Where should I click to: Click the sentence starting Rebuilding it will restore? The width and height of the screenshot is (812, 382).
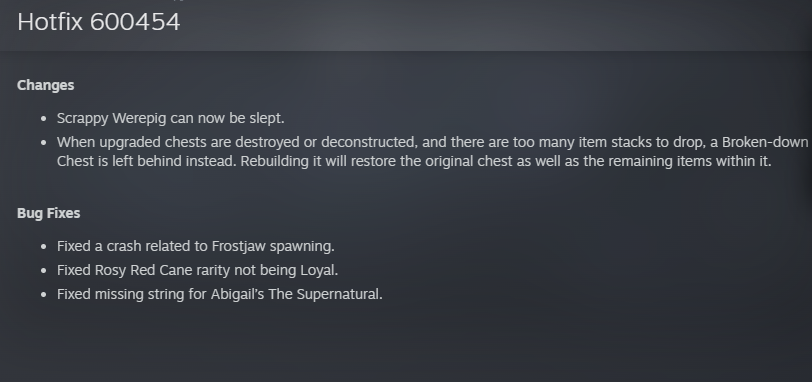point(506,161)
